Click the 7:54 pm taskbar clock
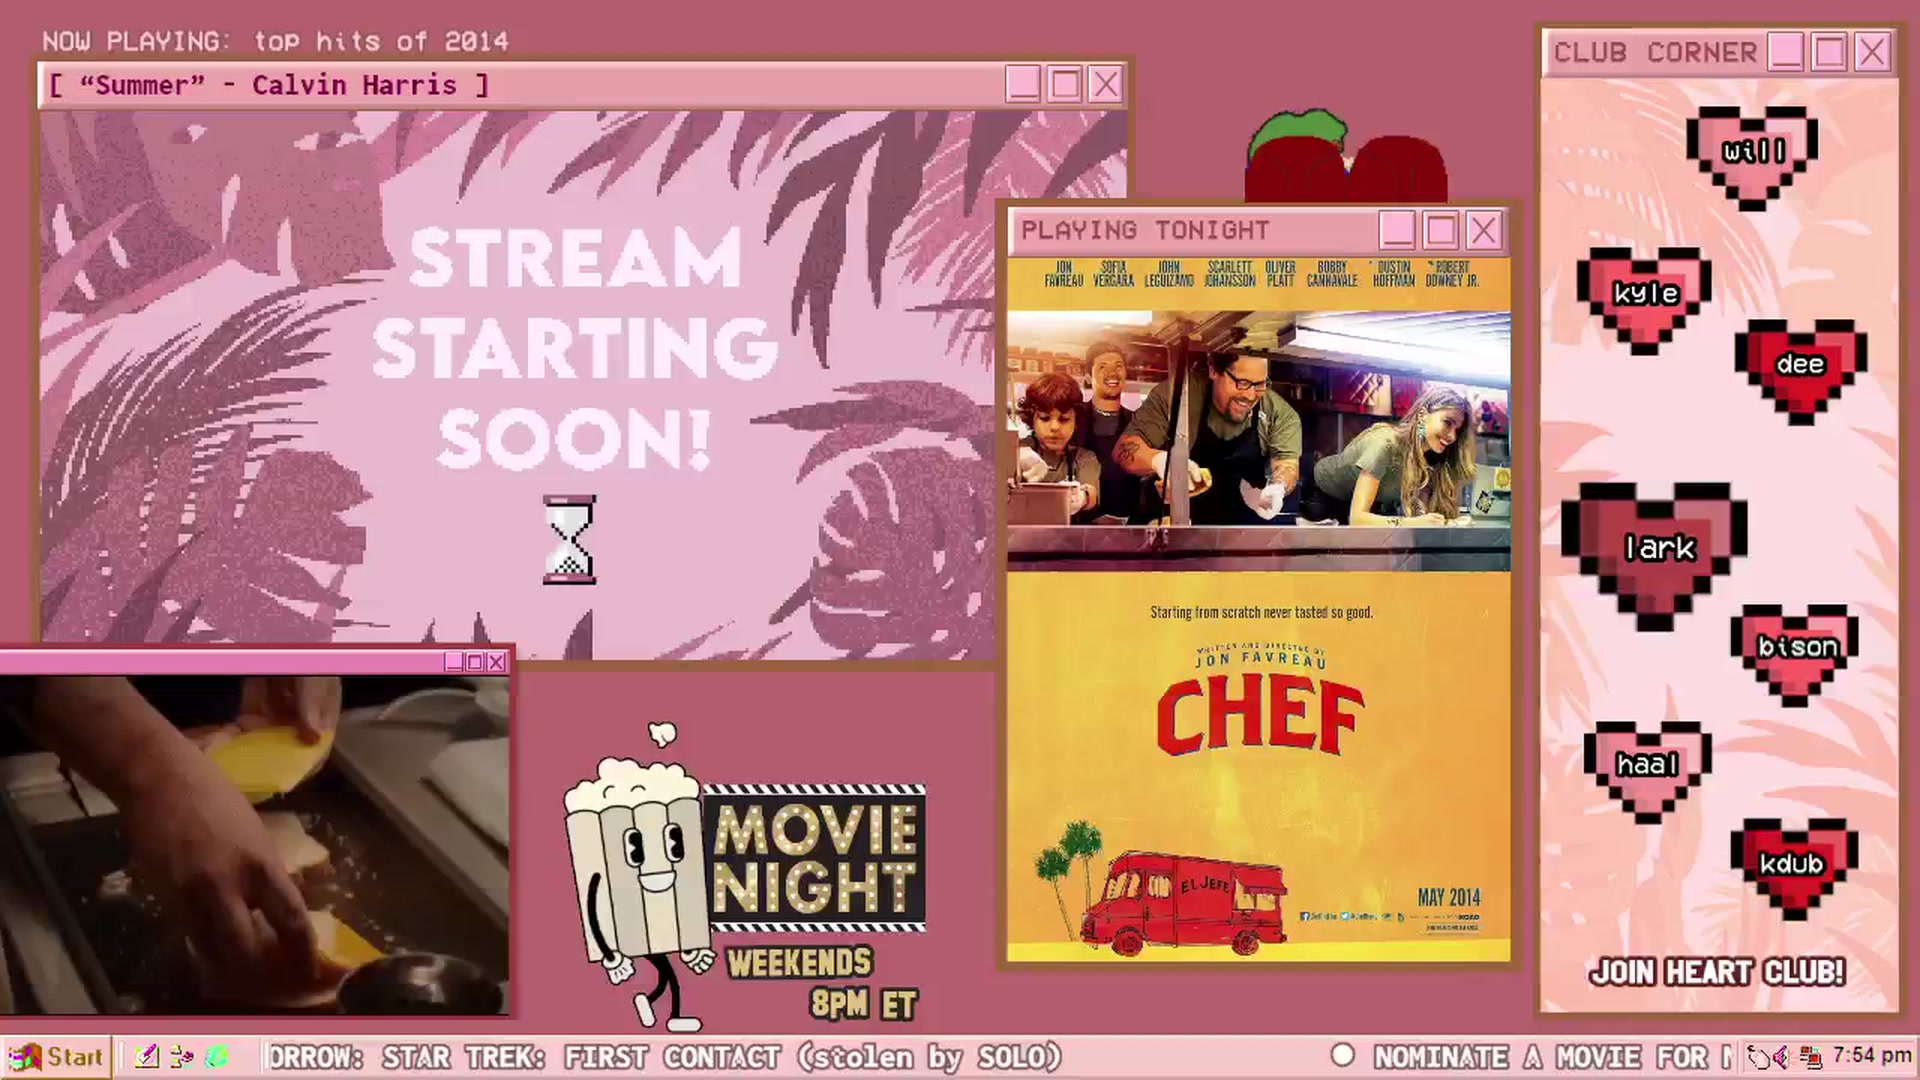Screen dimensions: 1920x1080 (1872, 1056)
